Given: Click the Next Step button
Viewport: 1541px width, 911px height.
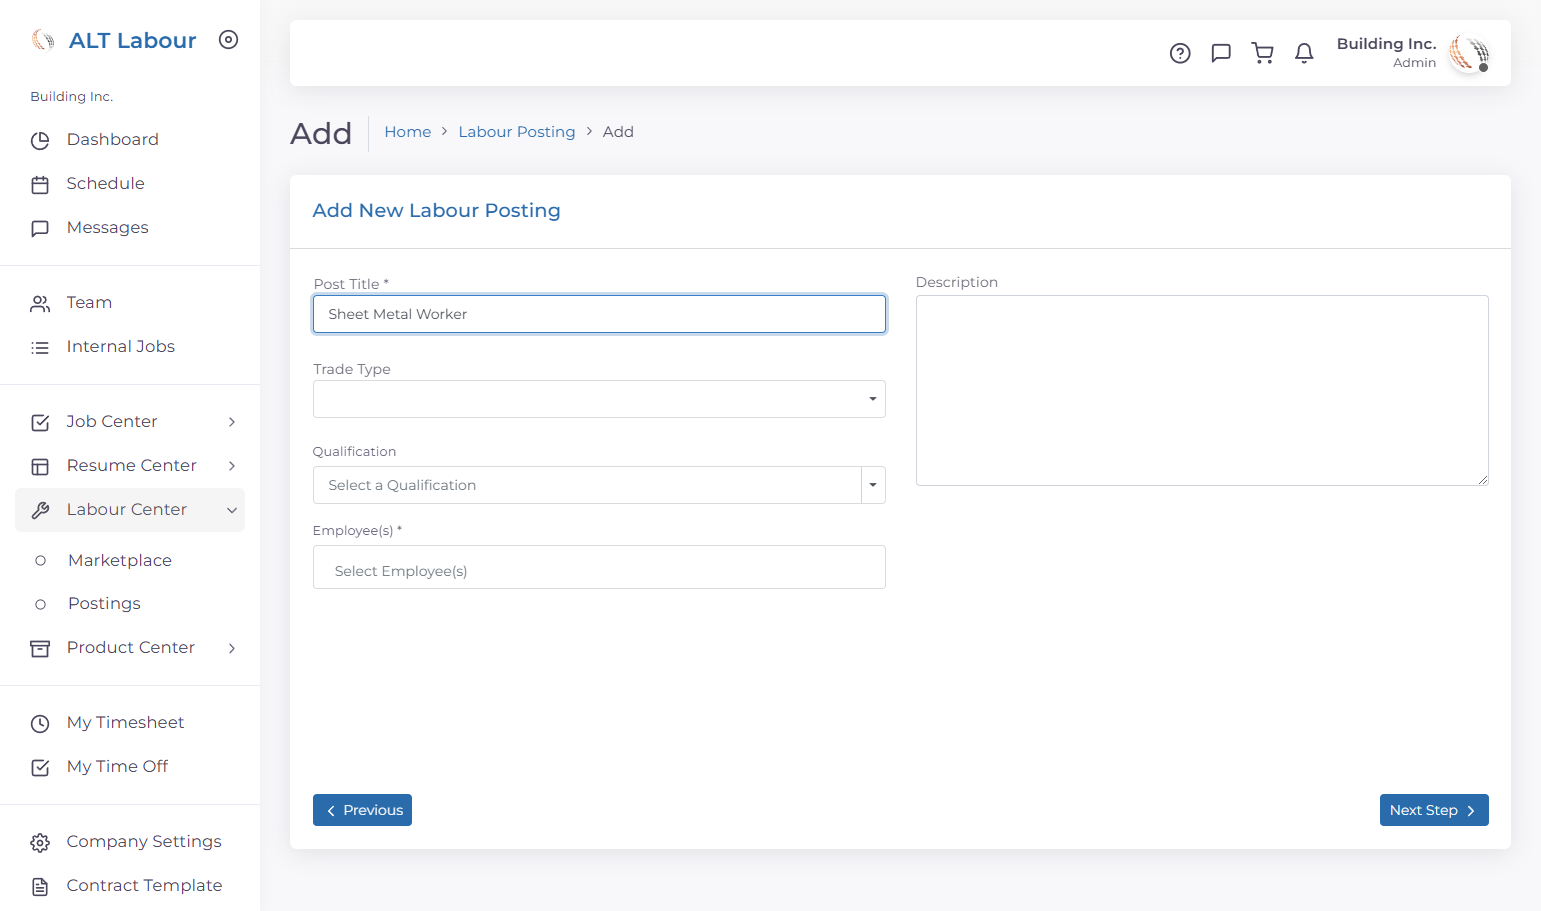Looking at the screenshot, I should [1434, 810].
